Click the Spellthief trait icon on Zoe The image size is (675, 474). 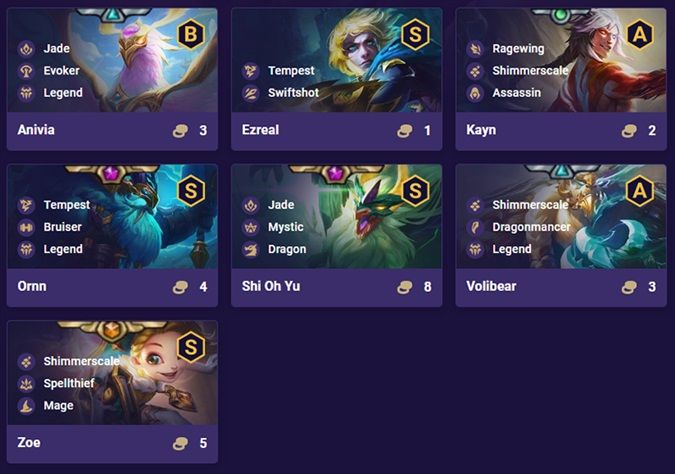(x=26, y=383)
